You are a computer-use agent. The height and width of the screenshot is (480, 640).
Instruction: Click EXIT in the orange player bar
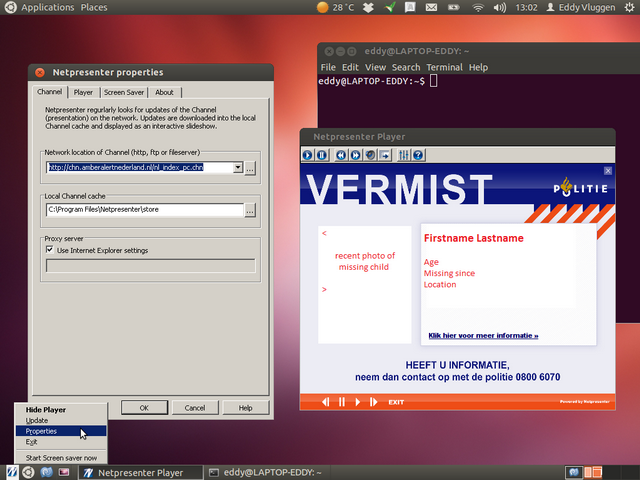[396, 402]
